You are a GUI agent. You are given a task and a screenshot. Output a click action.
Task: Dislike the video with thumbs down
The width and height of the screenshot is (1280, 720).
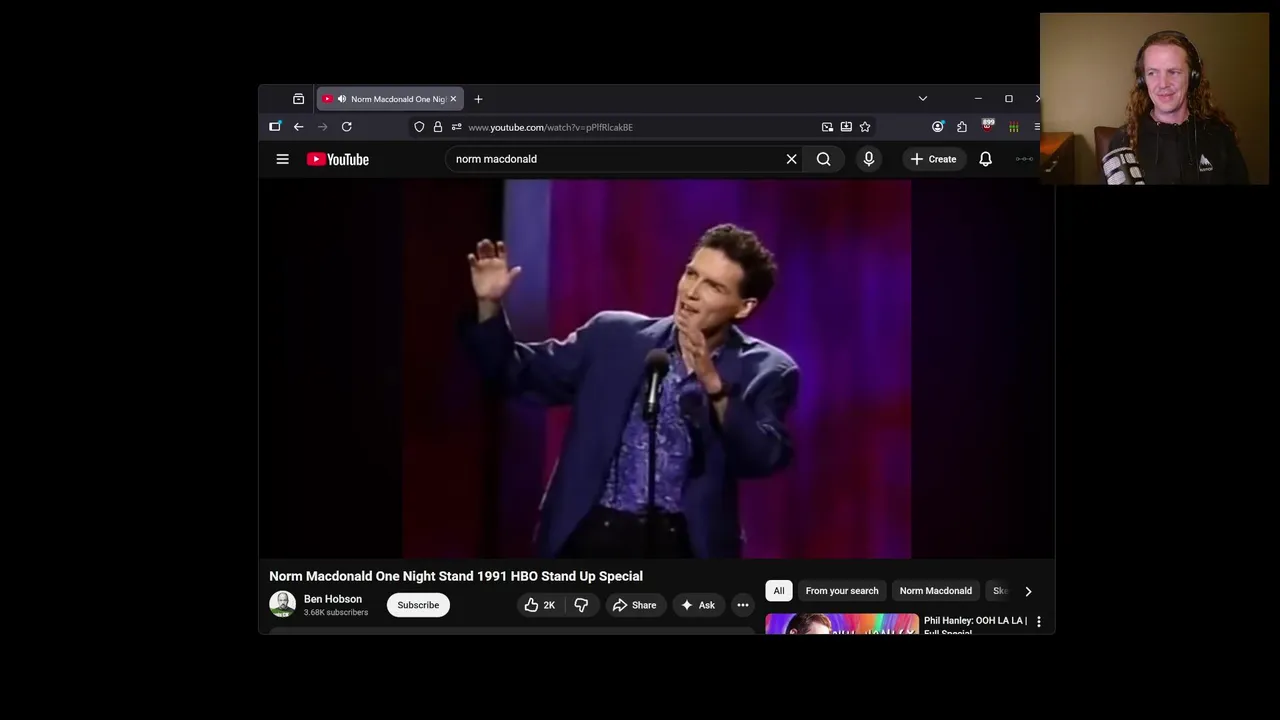pos(581,605)
